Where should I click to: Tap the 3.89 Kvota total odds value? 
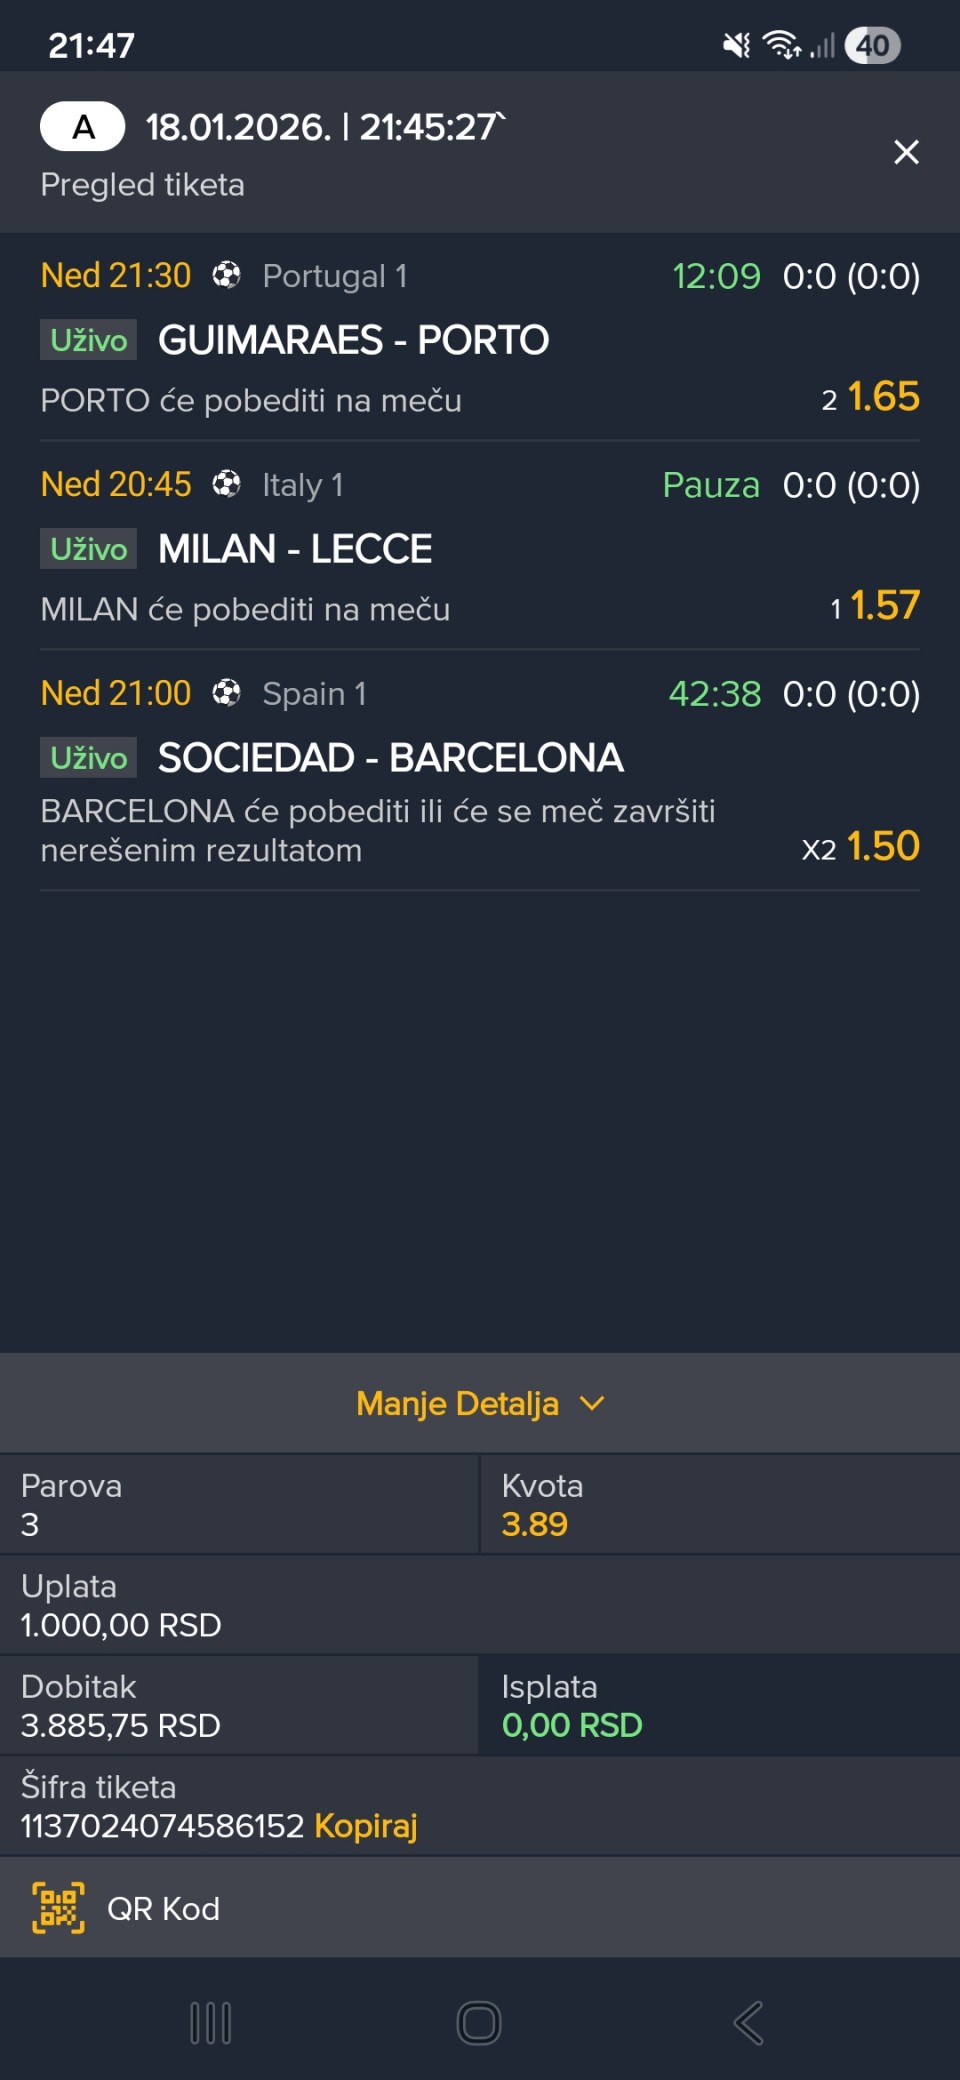point(534,1524)
